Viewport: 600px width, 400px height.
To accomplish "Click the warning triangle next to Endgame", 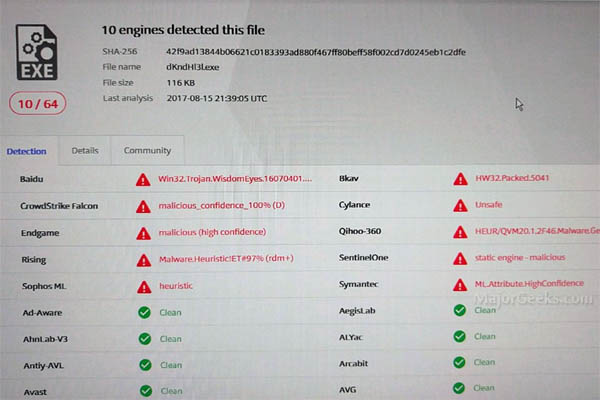I will tap(143, 233).
